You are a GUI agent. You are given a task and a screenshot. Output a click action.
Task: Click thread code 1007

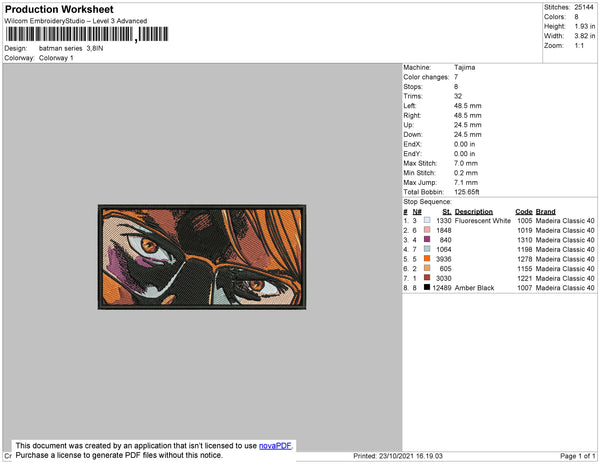[x=525, y=288]
